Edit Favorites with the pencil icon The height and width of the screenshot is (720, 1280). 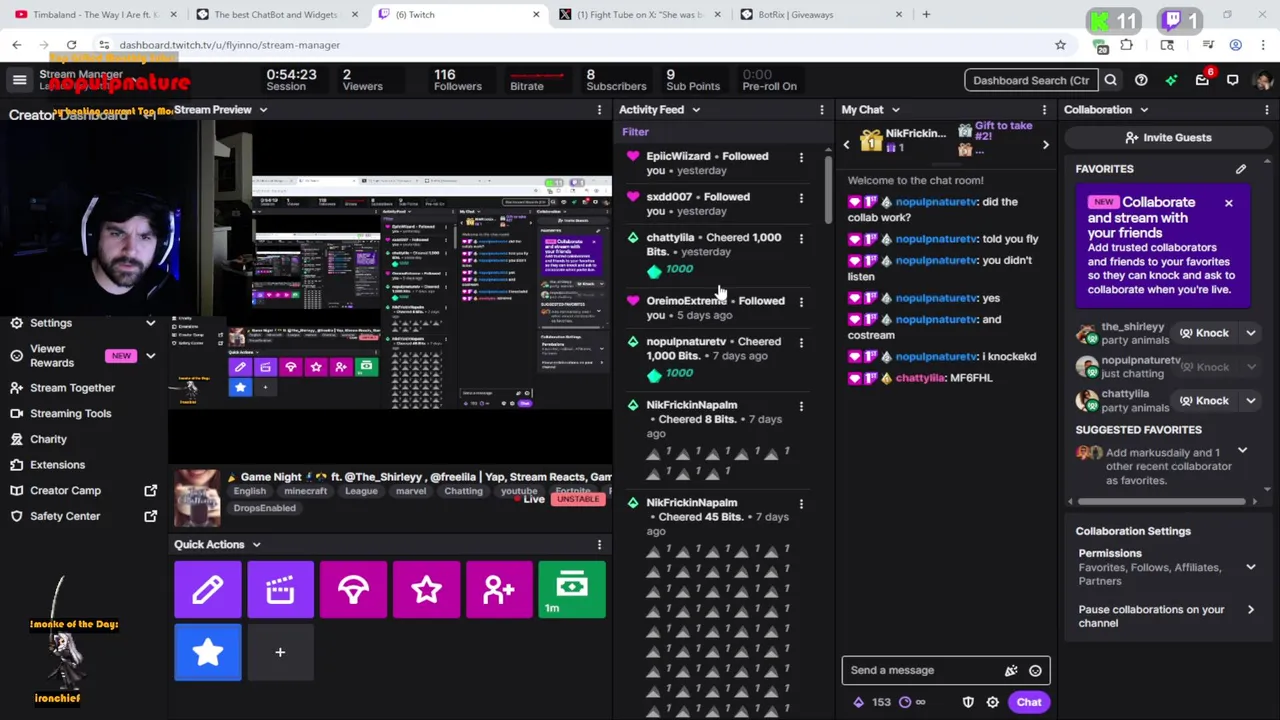coord(1241,169)
